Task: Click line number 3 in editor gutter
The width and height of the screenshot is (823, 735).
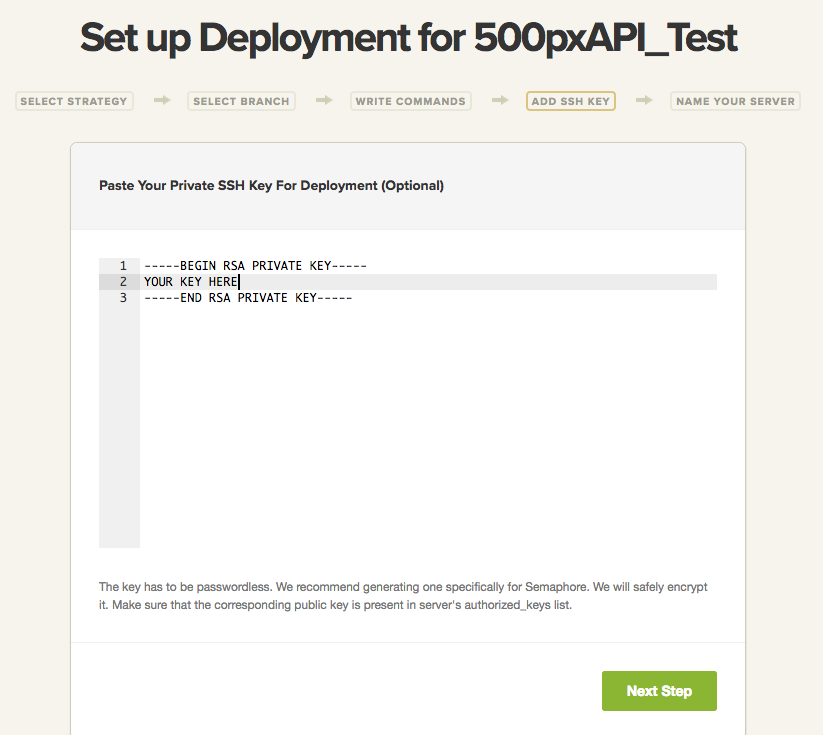Action: 123,298
